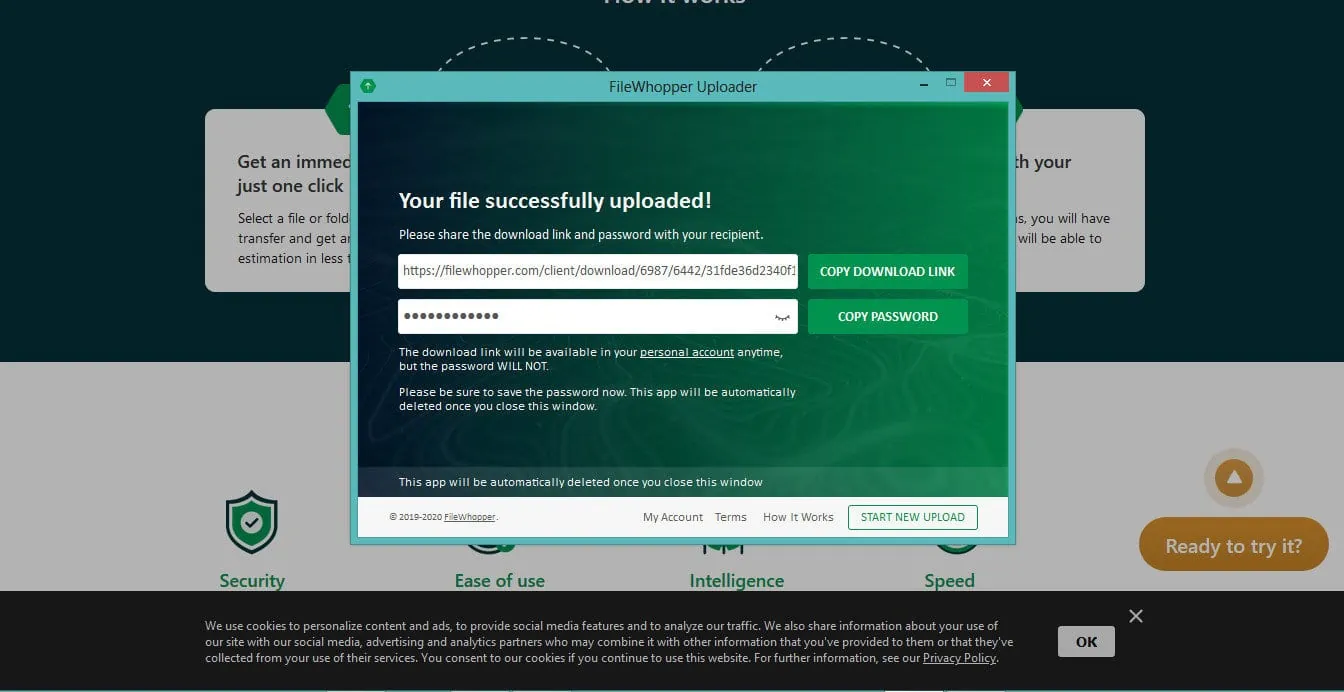
Task: Maximize the FileWhopper Uploader window
Action: point(951,83)
